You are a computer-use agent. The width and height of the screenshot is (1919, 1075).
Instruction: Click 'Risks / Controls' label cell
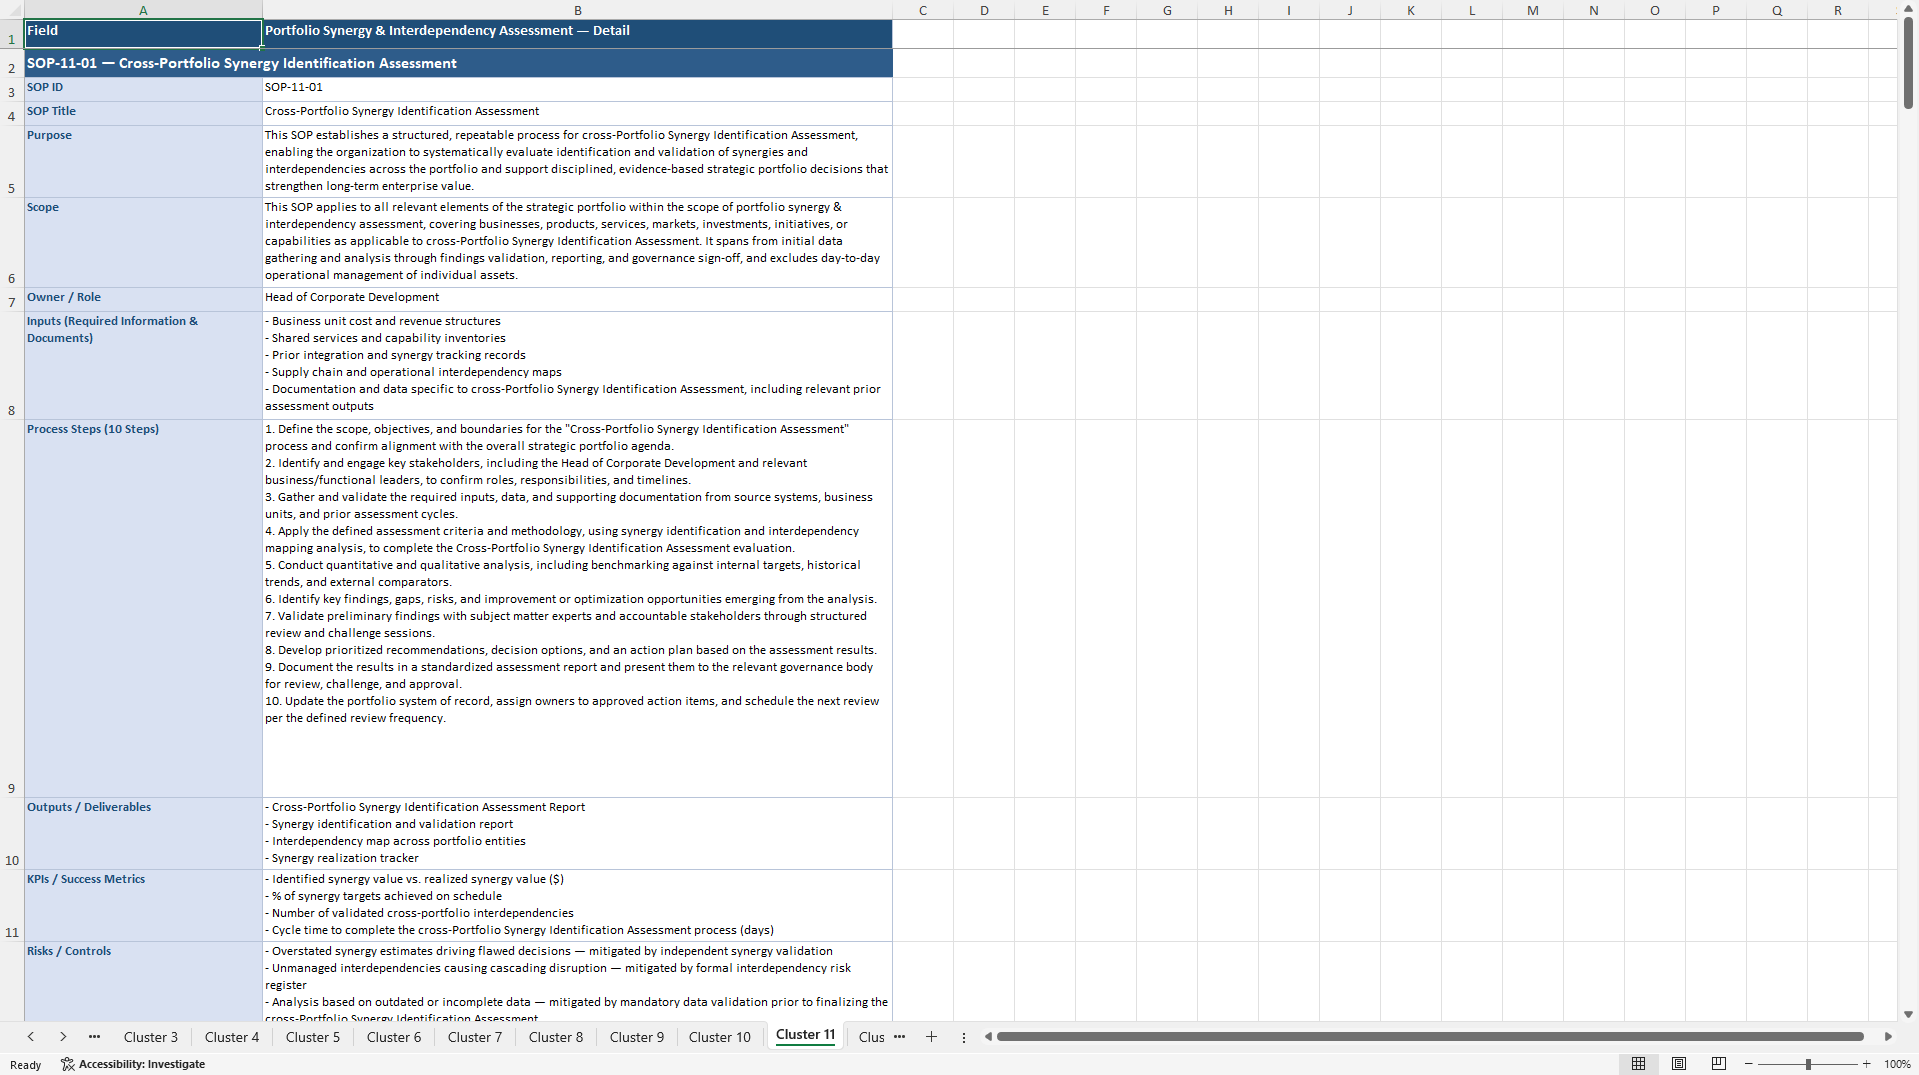[143, 981]
